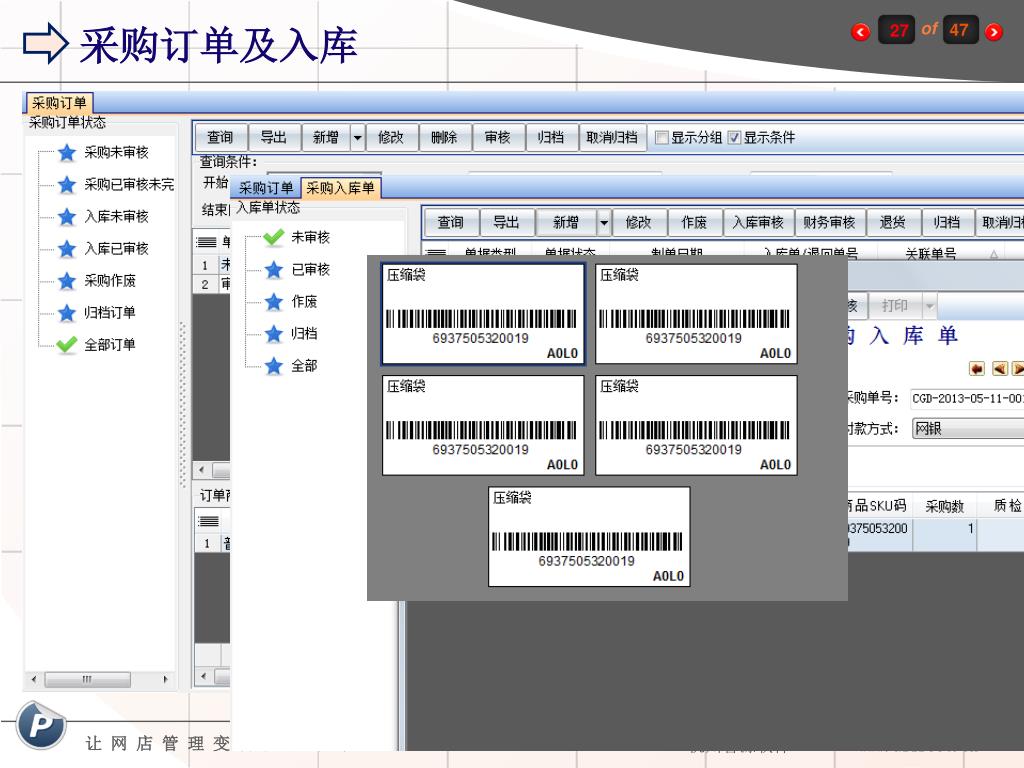Click 归档 button in receipt toolbar
The width and height of the screenshot is (1024, 768).
click(947, 223)
